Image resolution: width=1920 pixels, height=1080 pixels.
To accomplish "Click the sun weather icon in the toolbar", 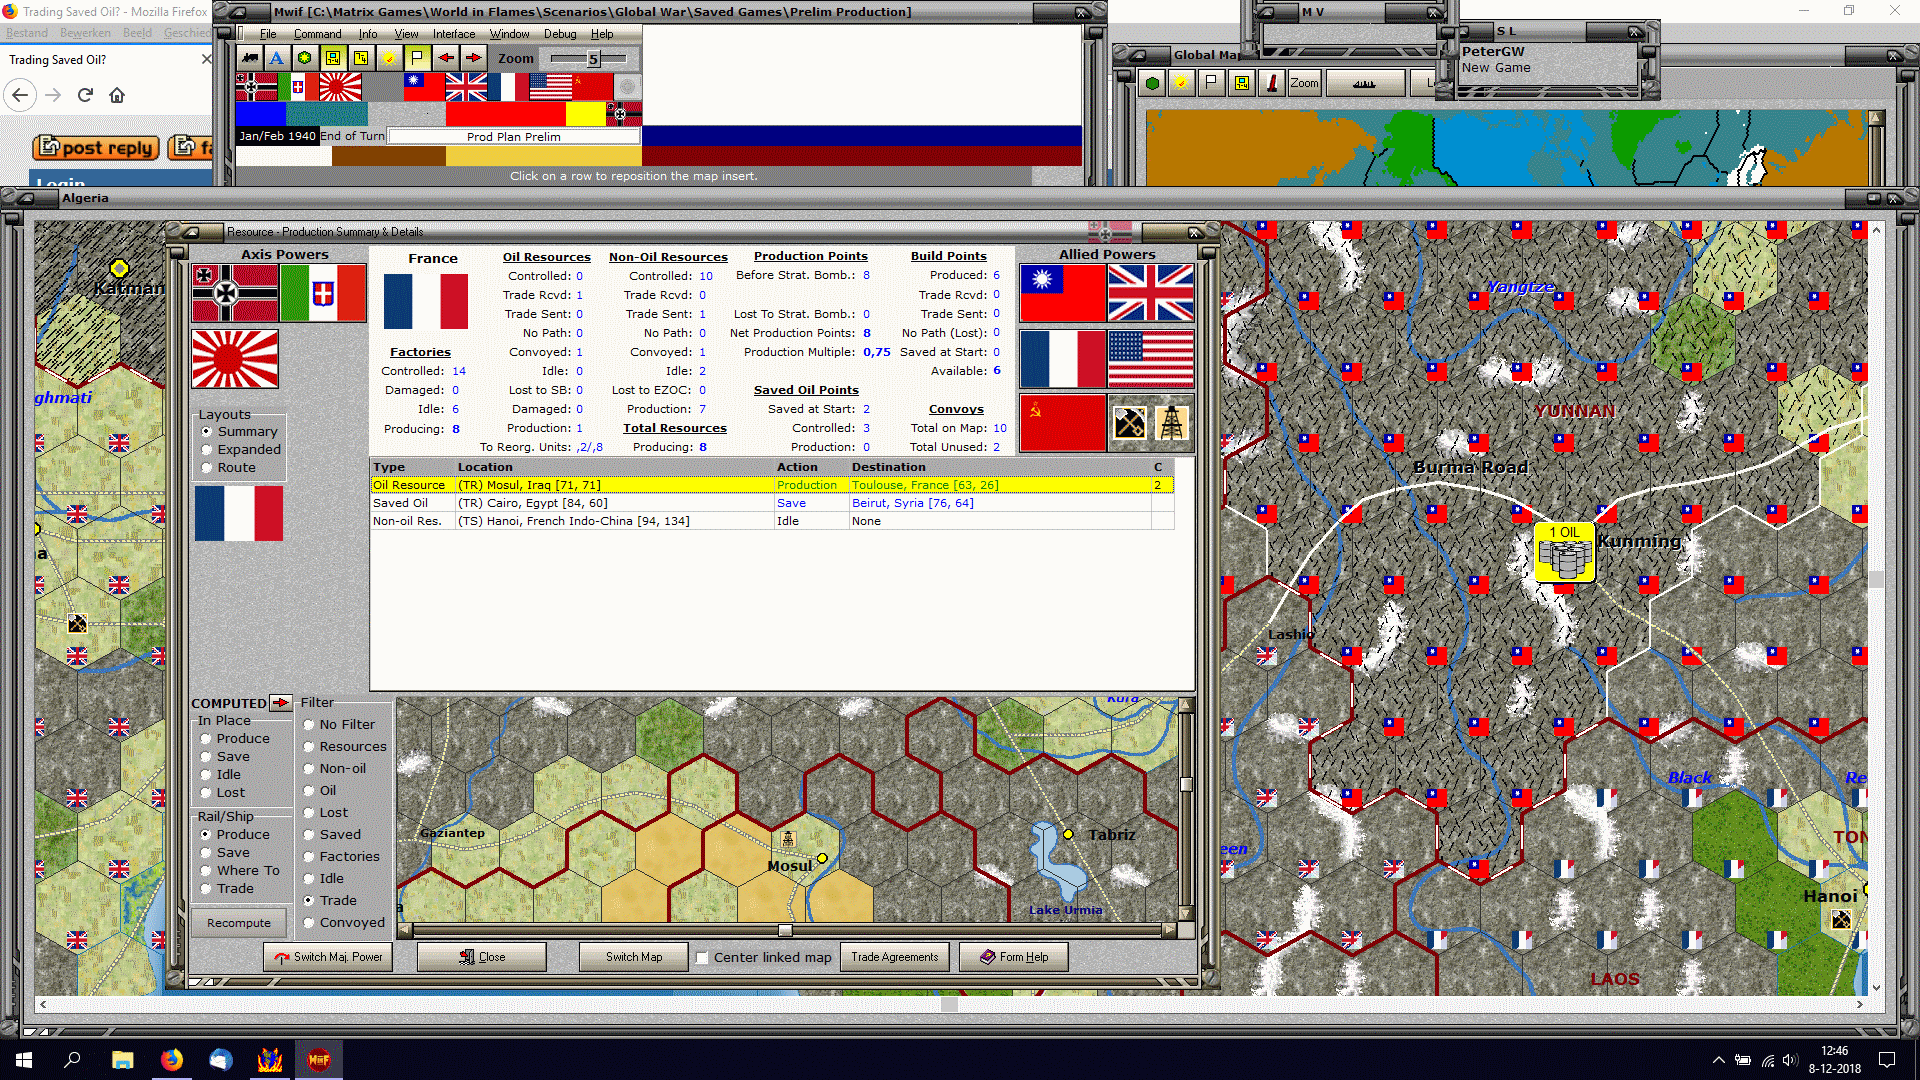I will (x=389, y=58).
